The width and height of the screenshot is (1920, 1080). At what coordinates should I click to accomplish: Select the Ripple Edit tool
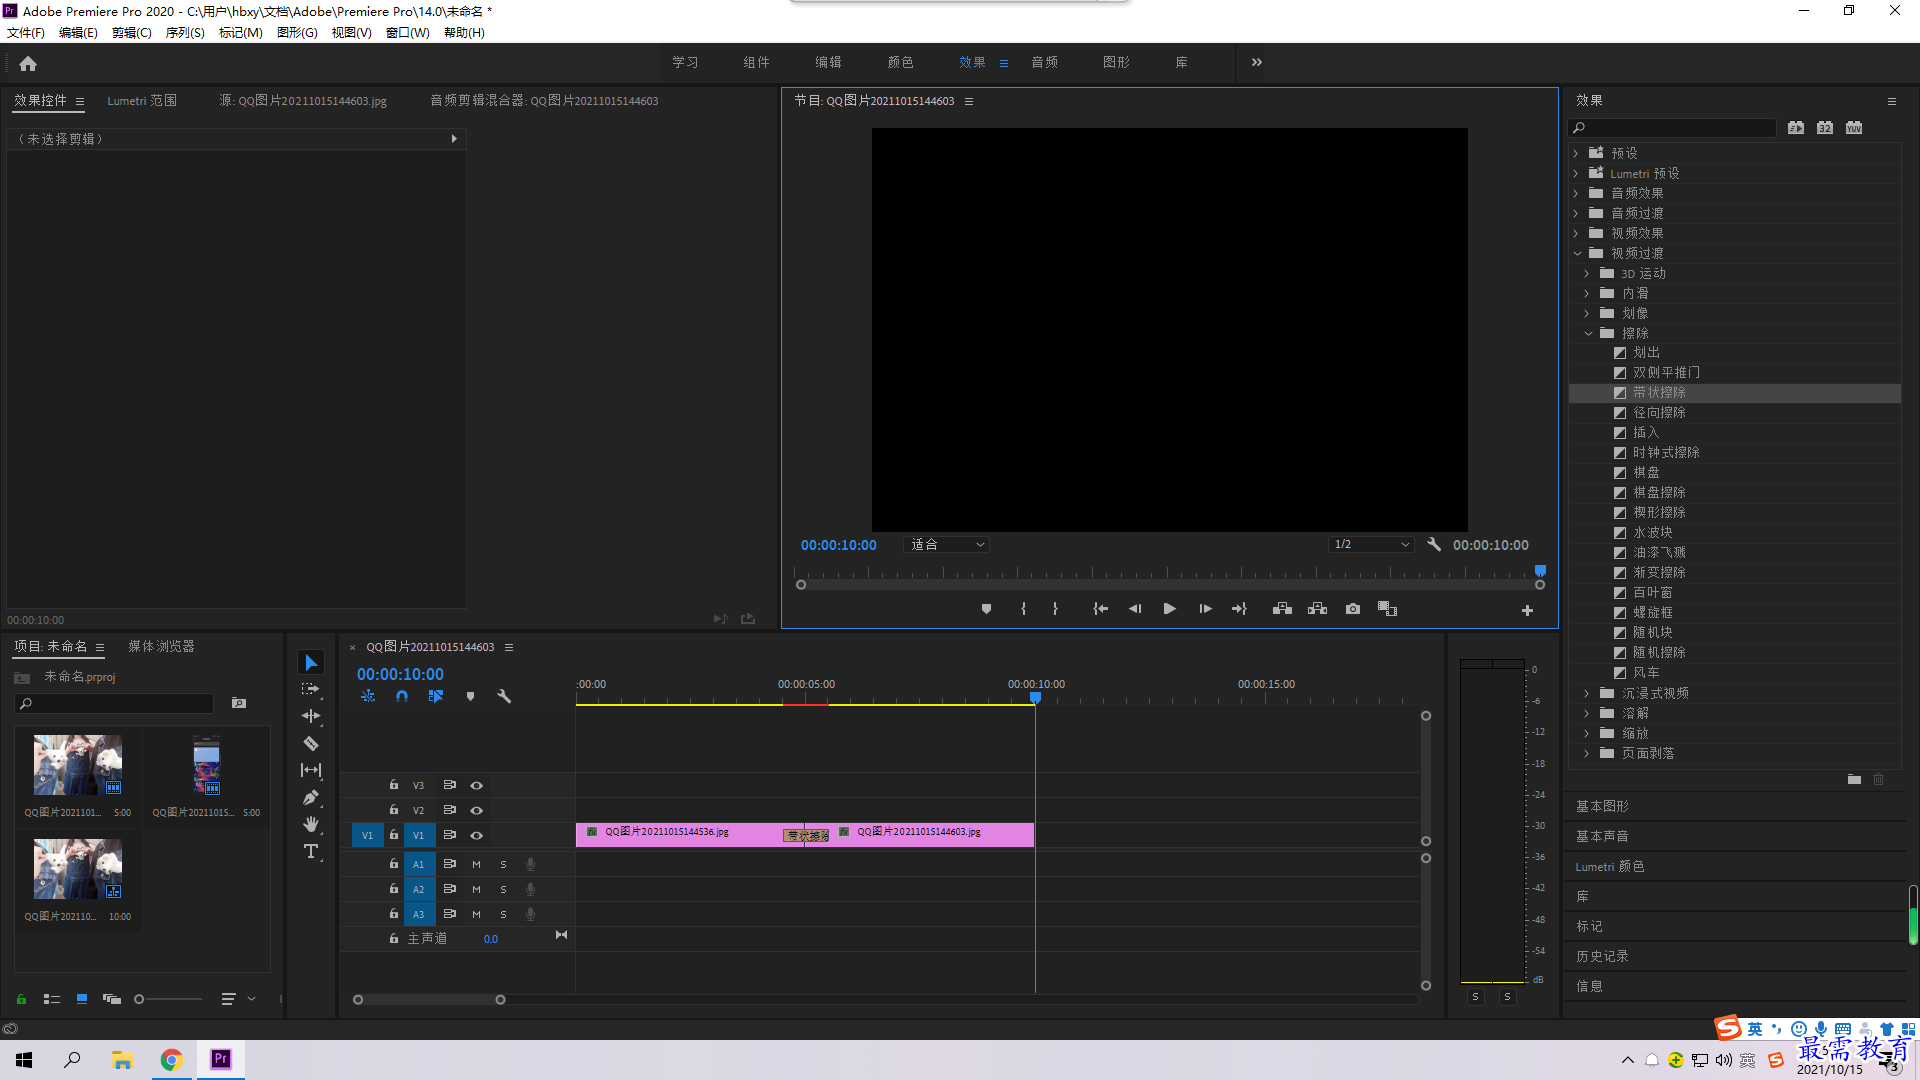coord(311,716)
